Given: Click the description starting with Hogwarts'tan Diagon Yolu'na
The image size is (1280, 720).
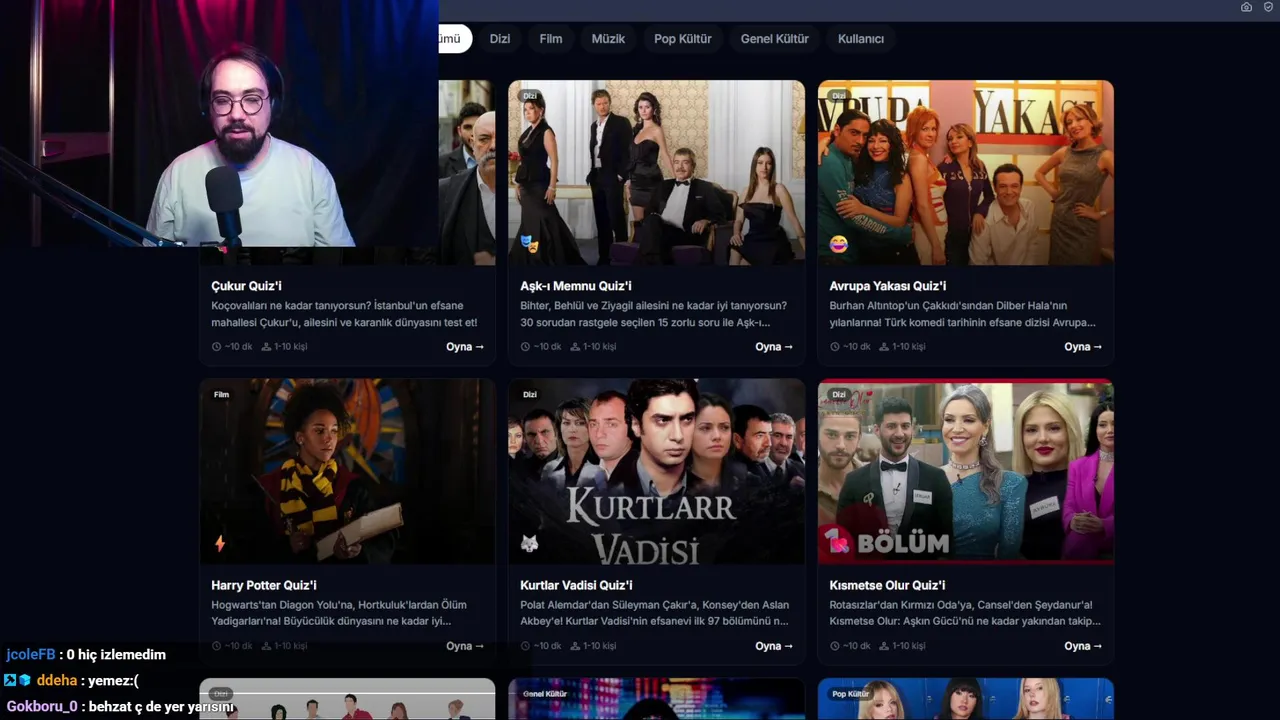Looking at the screenshot, I should pos(339,613).
